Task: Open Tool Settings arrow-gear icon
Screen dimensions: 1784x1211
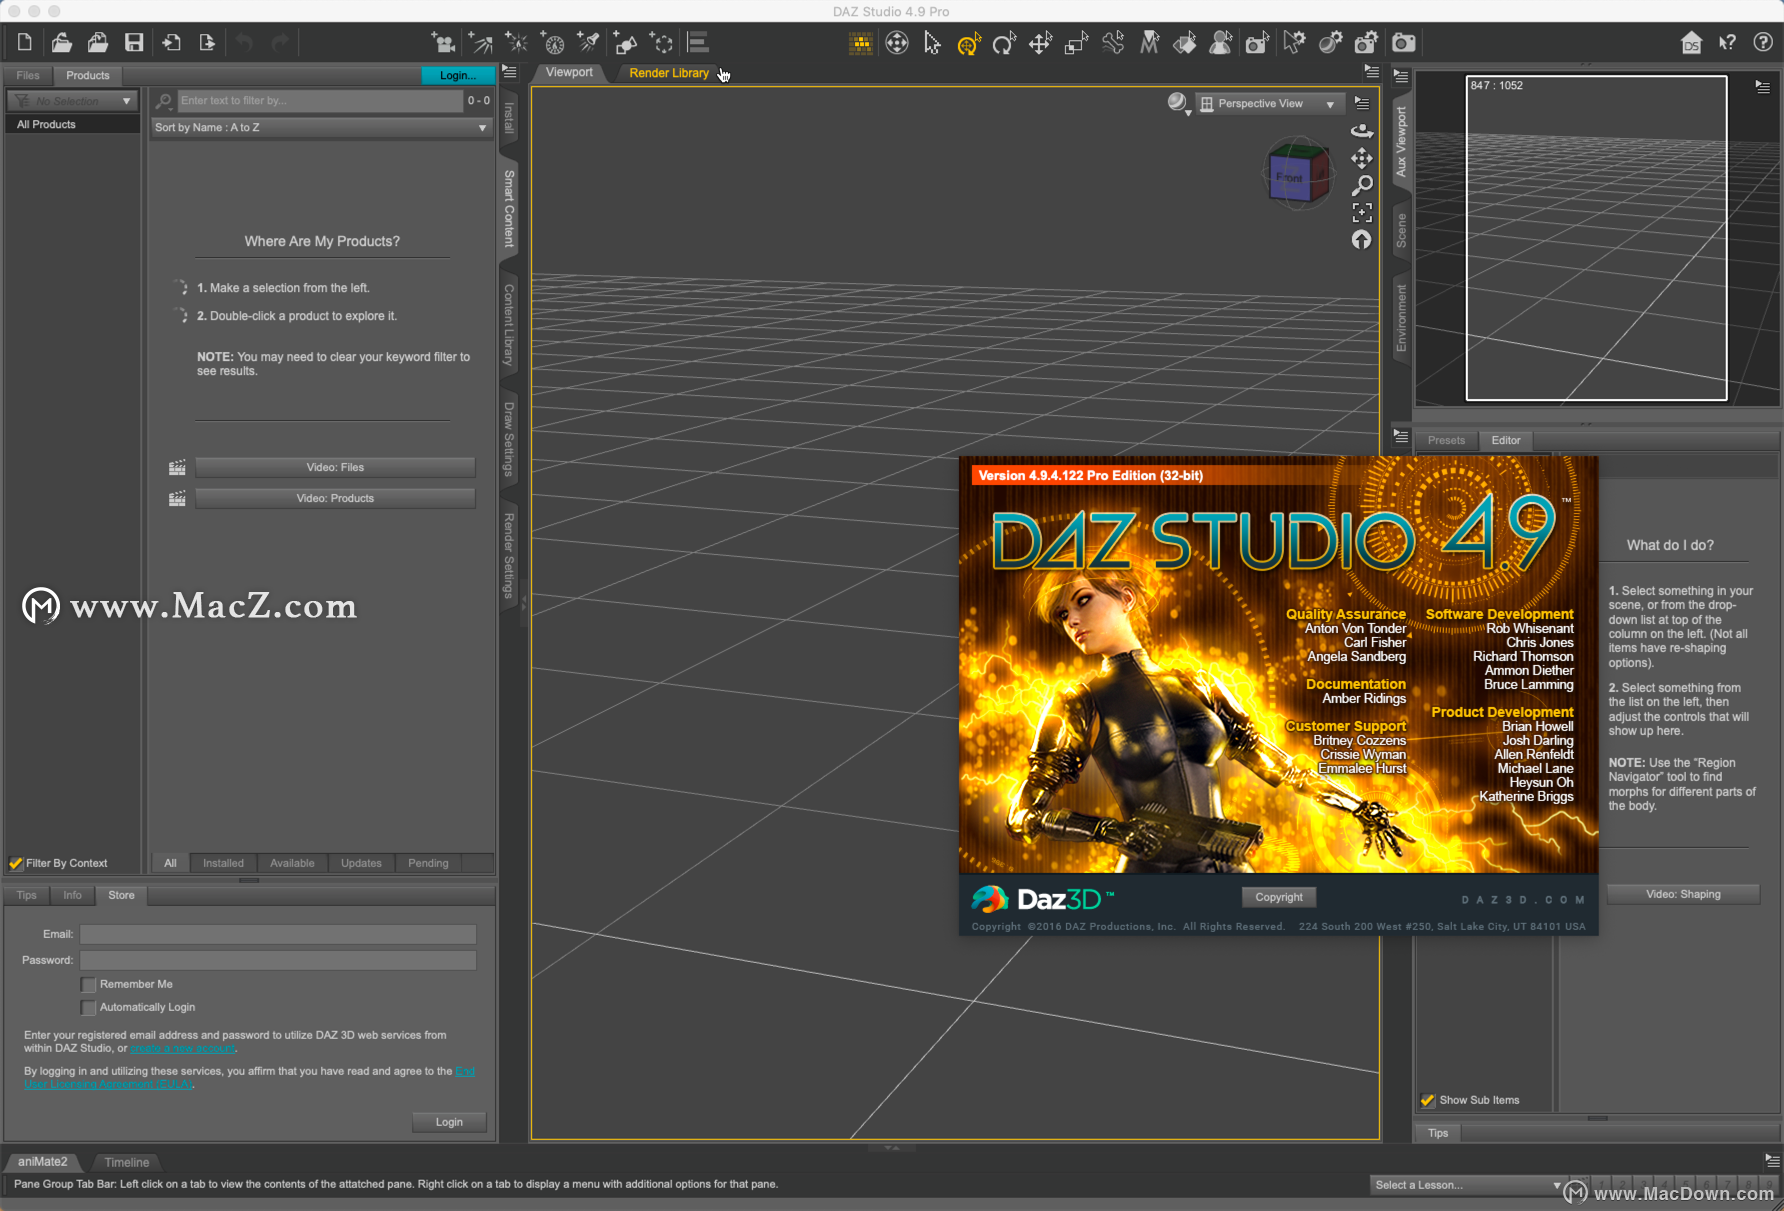Action: click(x=1294, y=42)
